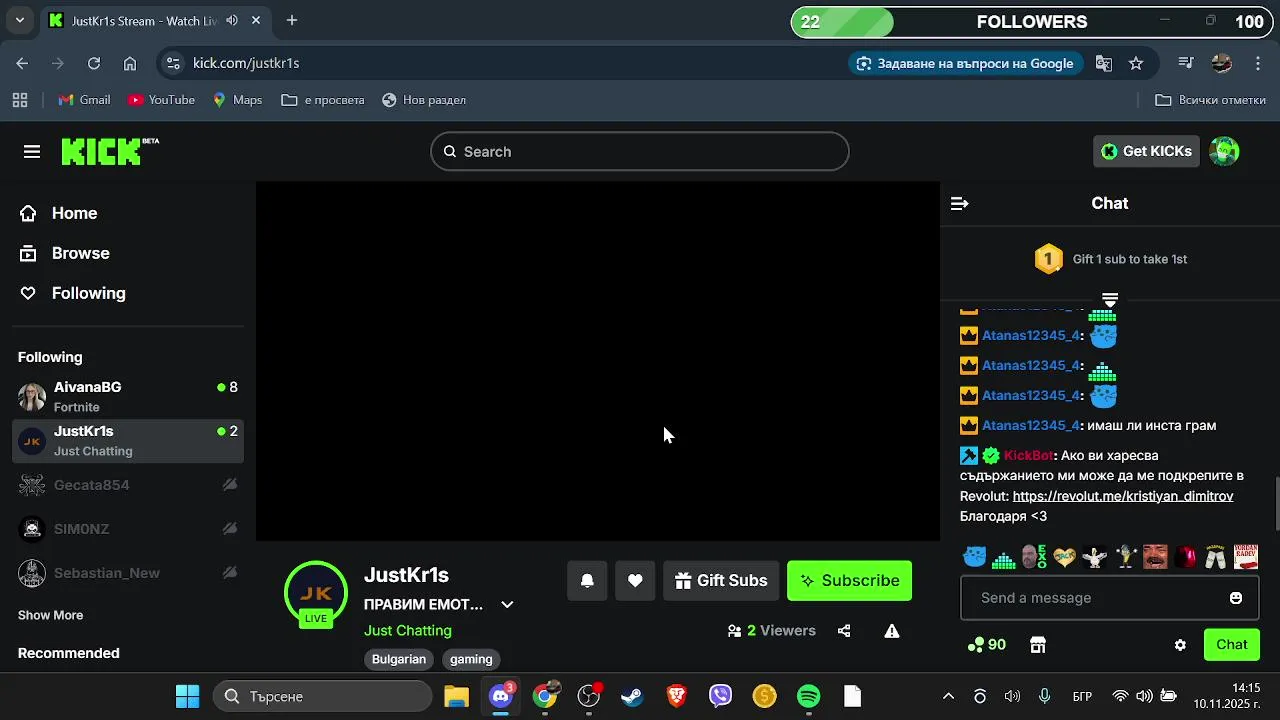Check the 90 channel points balance

coord(987,645)
